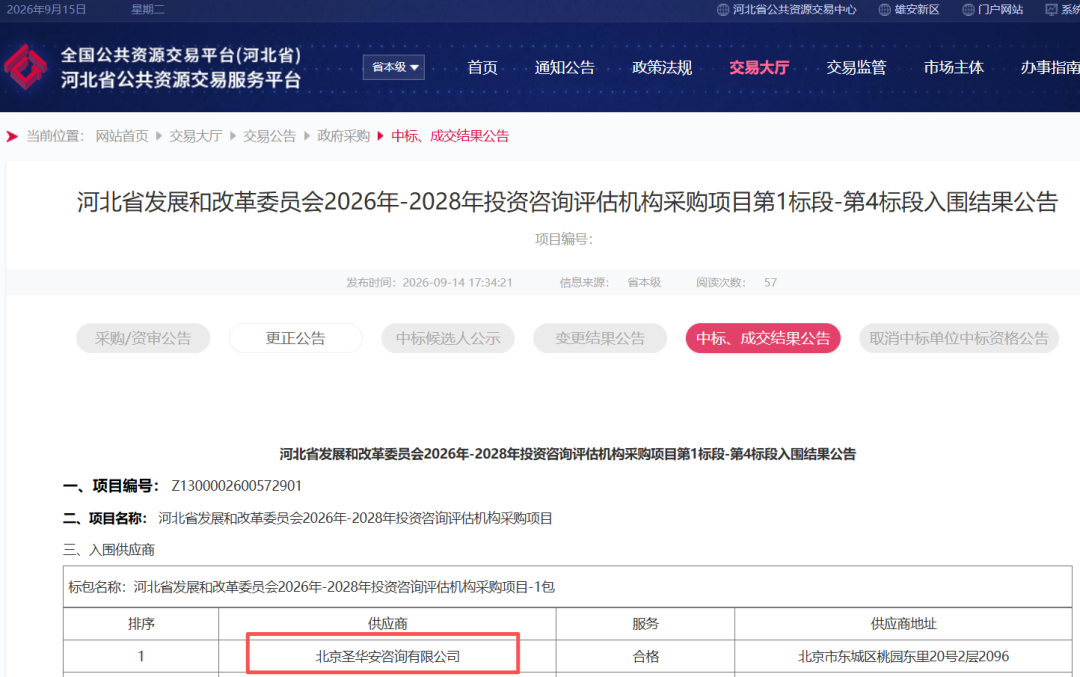Click the red arrow icon before 当前位置
The height and width of the screenshot is (677, 1080).
coord(12,136)
